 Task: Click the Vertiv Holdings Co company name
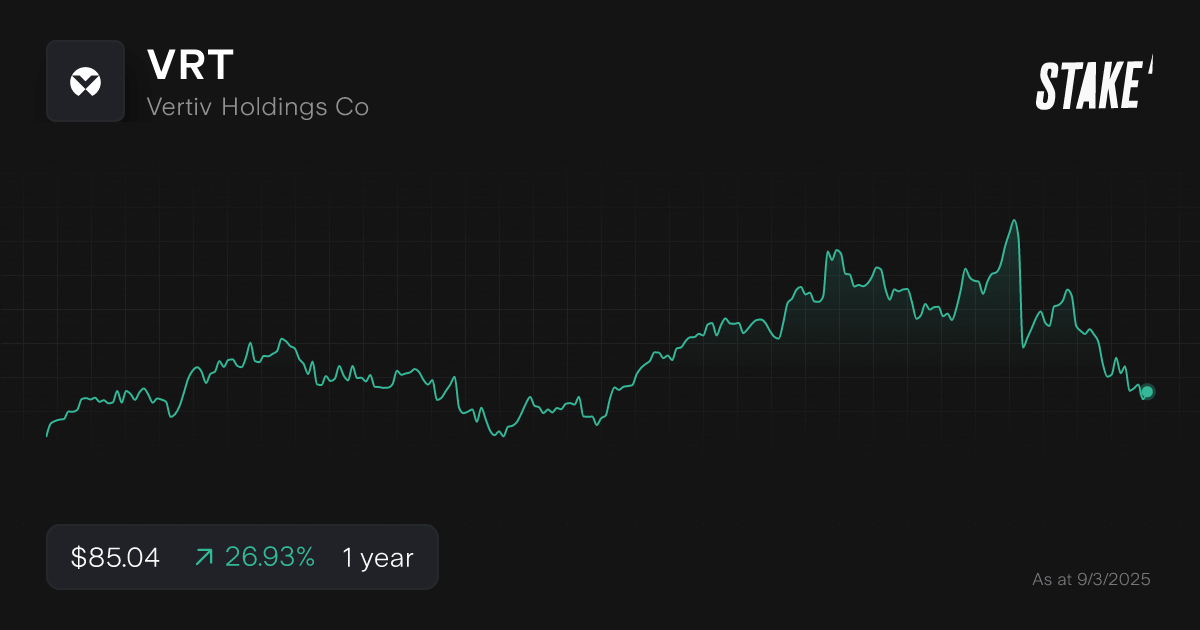(x=258, y=106)
